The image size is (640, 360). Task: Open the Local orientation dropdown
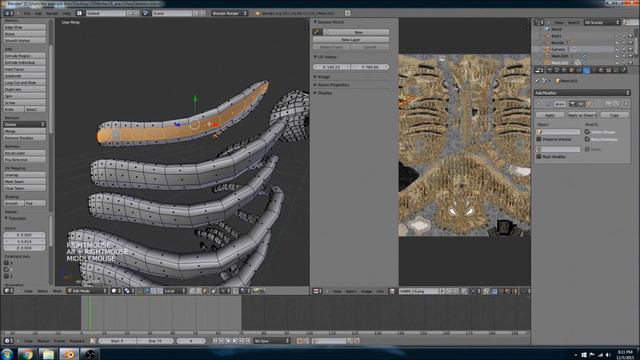[x=175, y=291]
